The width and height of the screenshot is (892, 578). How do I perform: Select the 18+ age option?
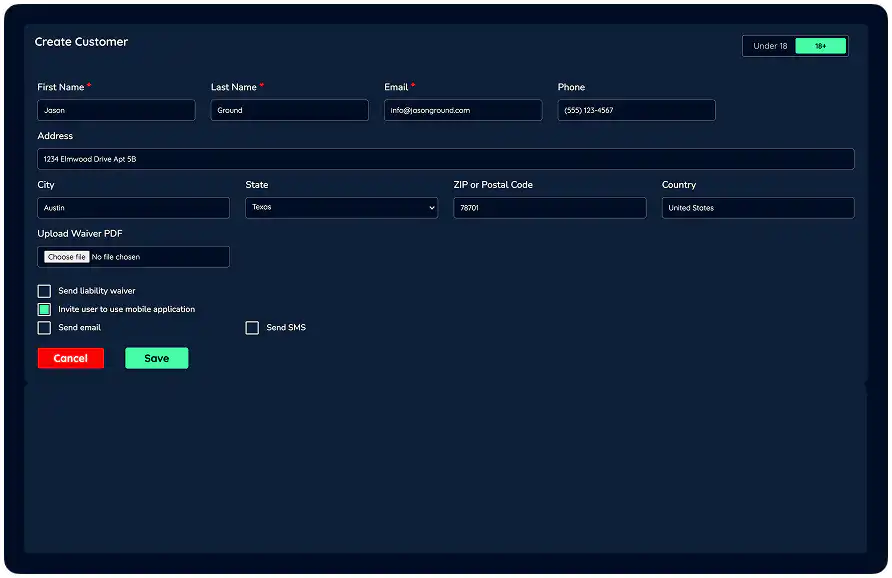coord(821,46)
